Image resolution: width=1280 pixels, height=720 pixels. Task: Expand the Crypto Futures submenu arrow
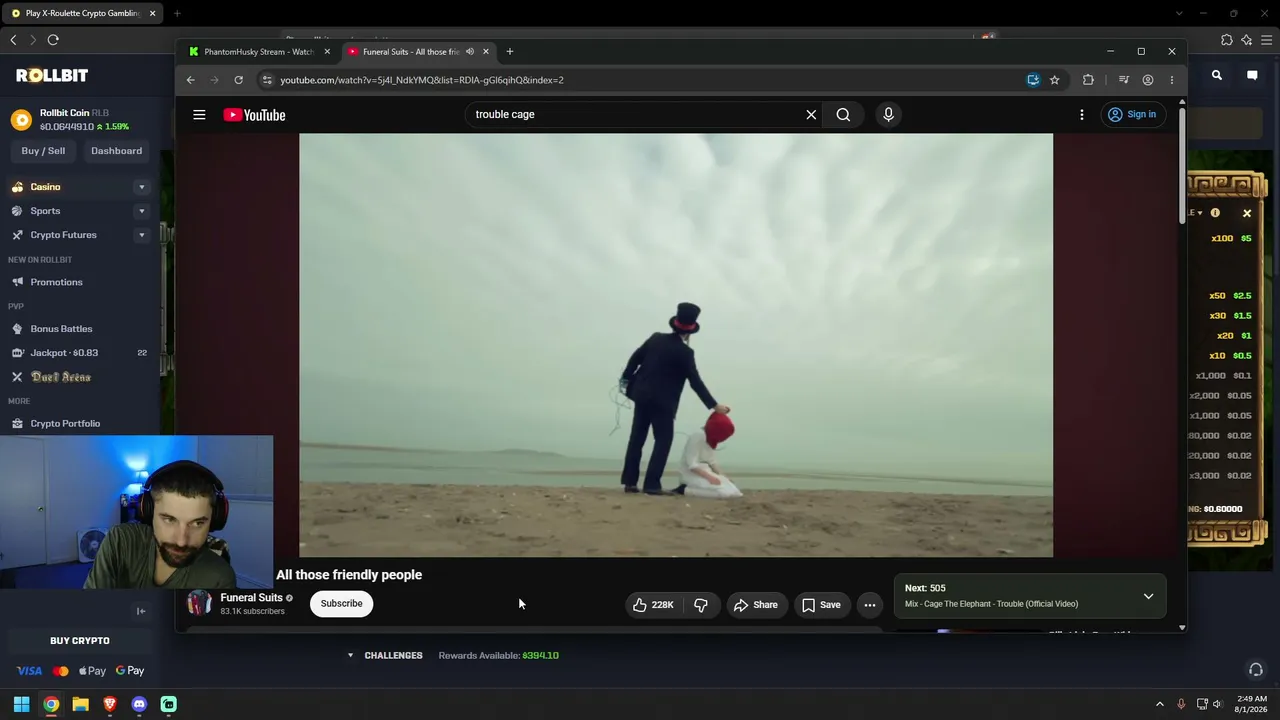[x=141, y=235]
